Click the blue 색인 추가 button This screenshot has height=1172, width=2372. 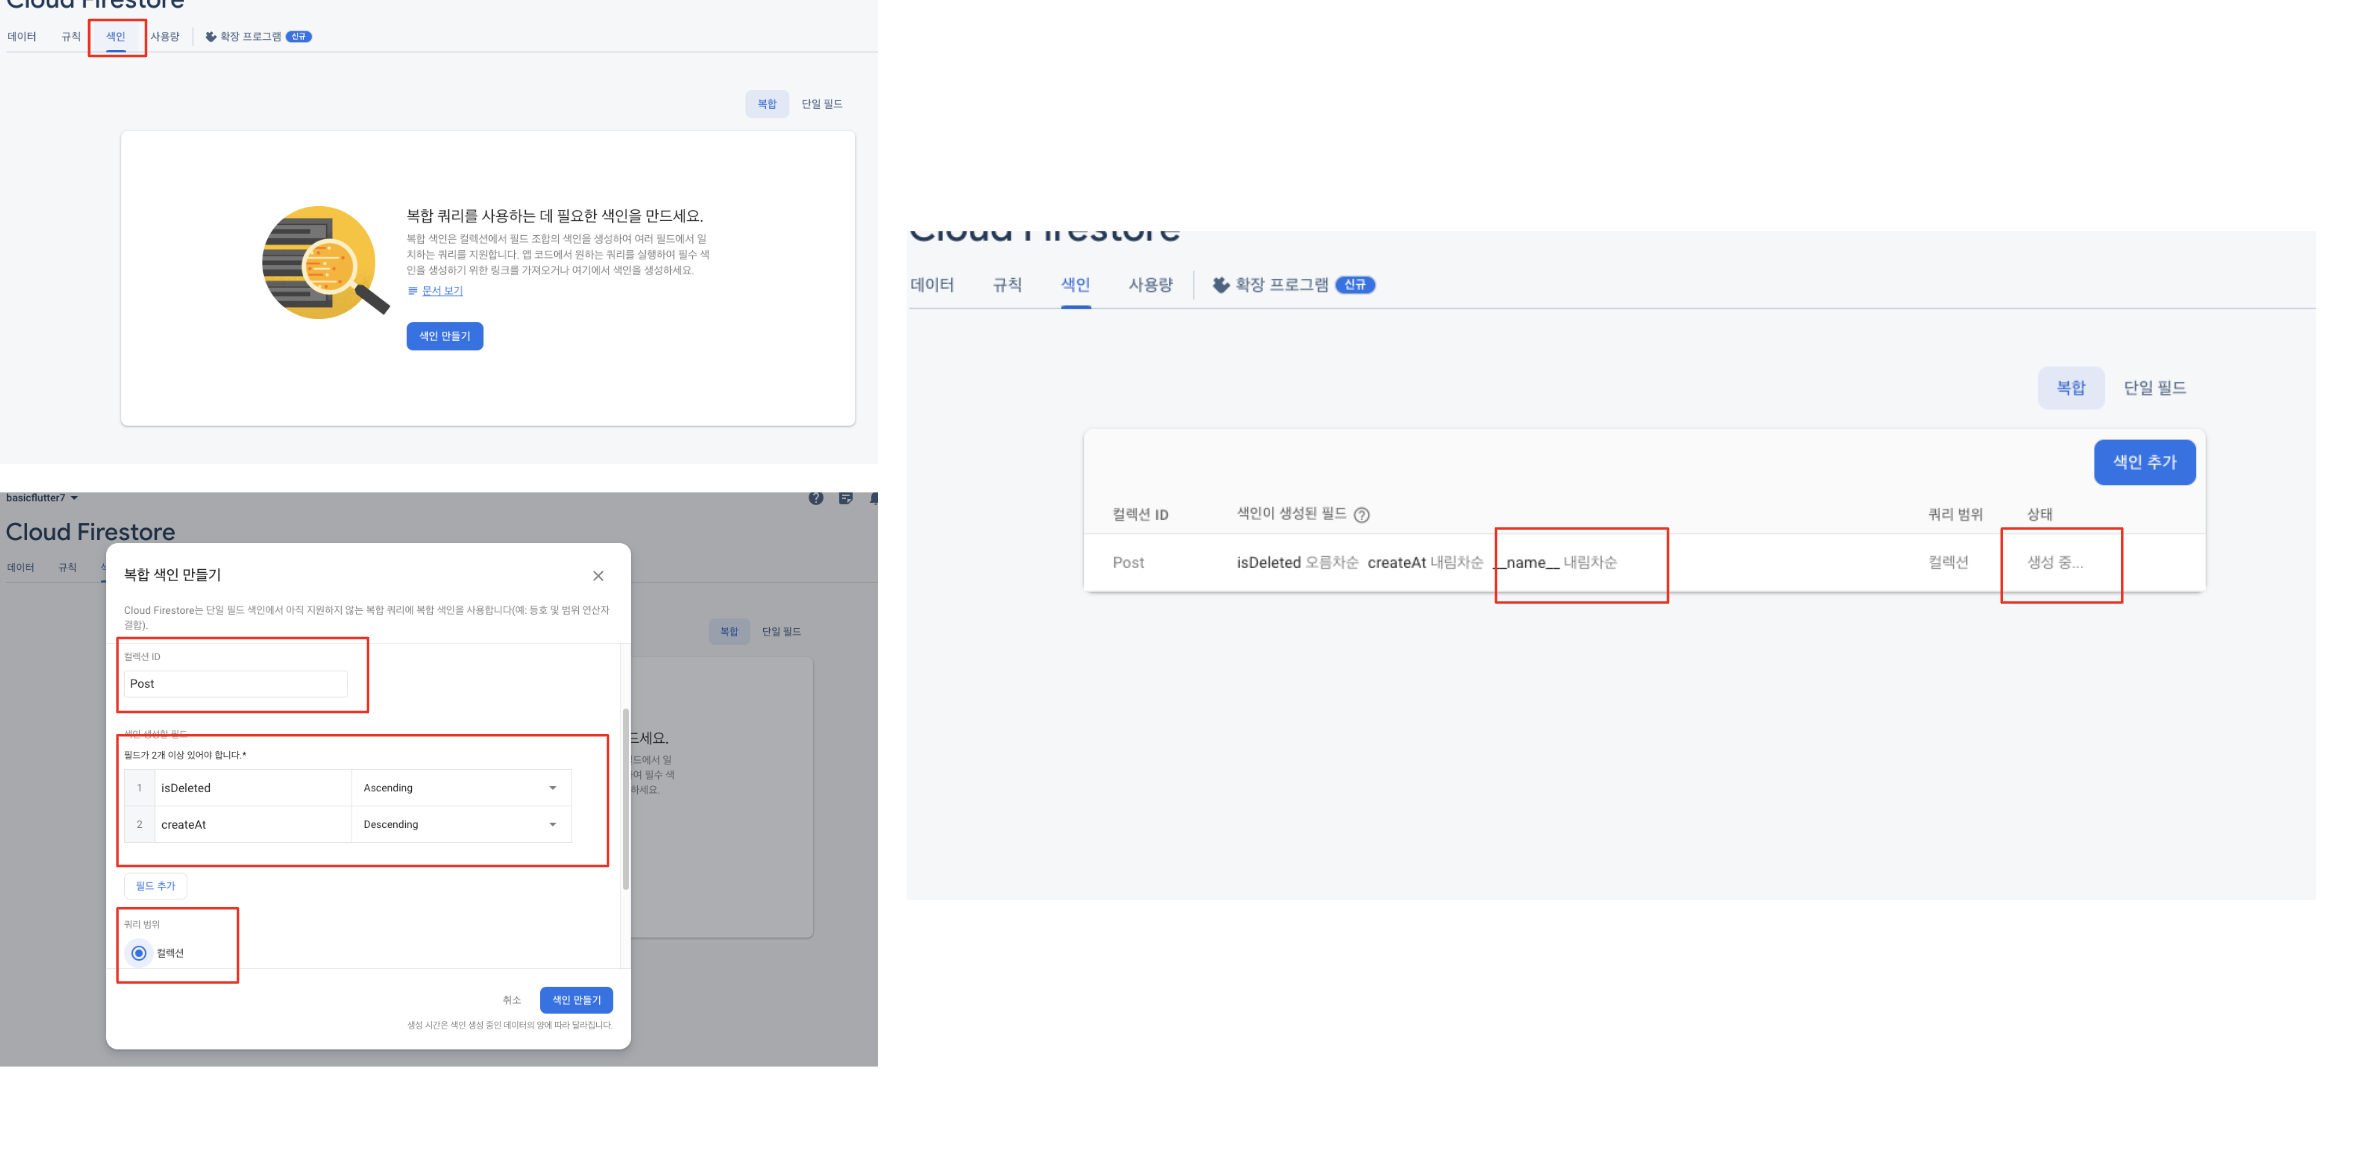2144,462
